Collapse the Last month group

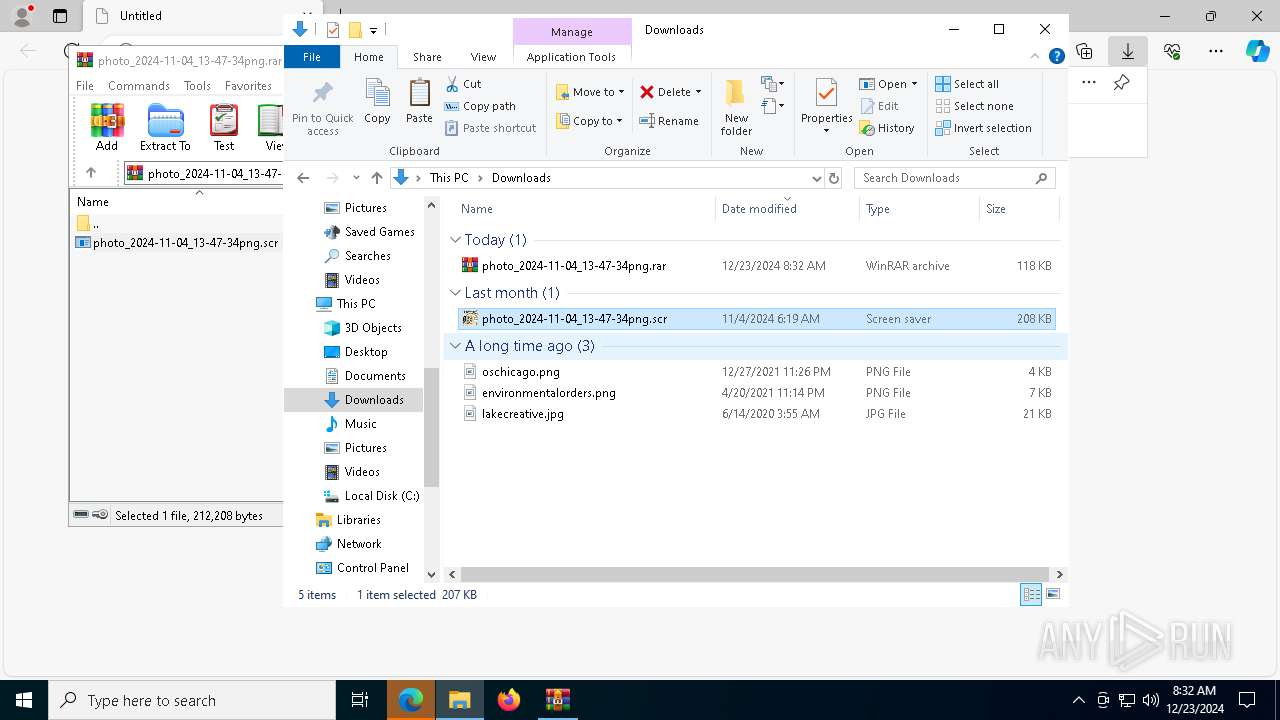[x=455, y=293]
